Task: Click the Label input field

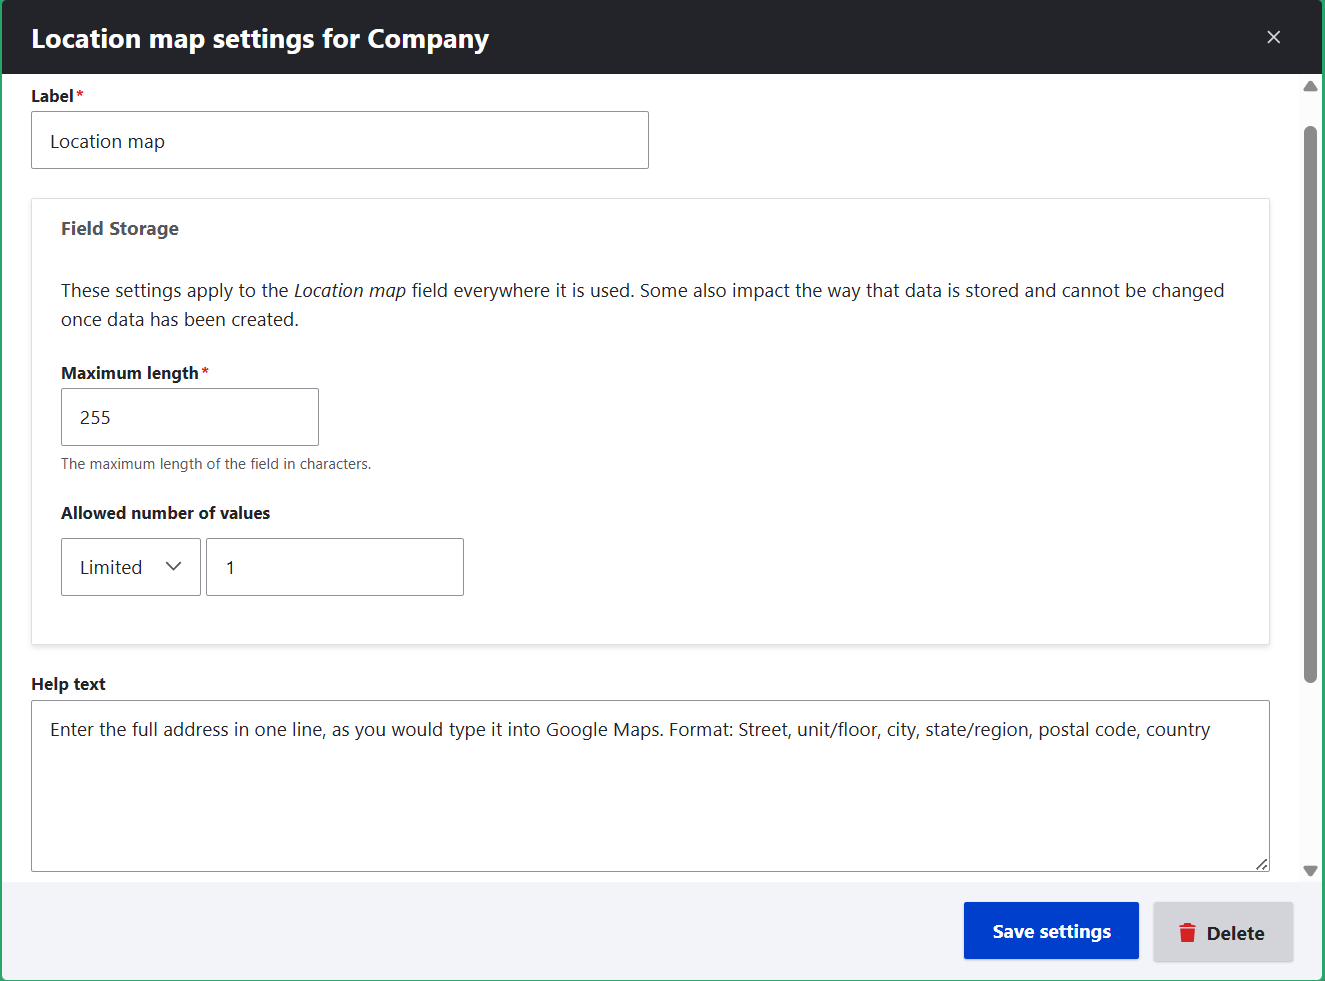Action: [340, 140]
